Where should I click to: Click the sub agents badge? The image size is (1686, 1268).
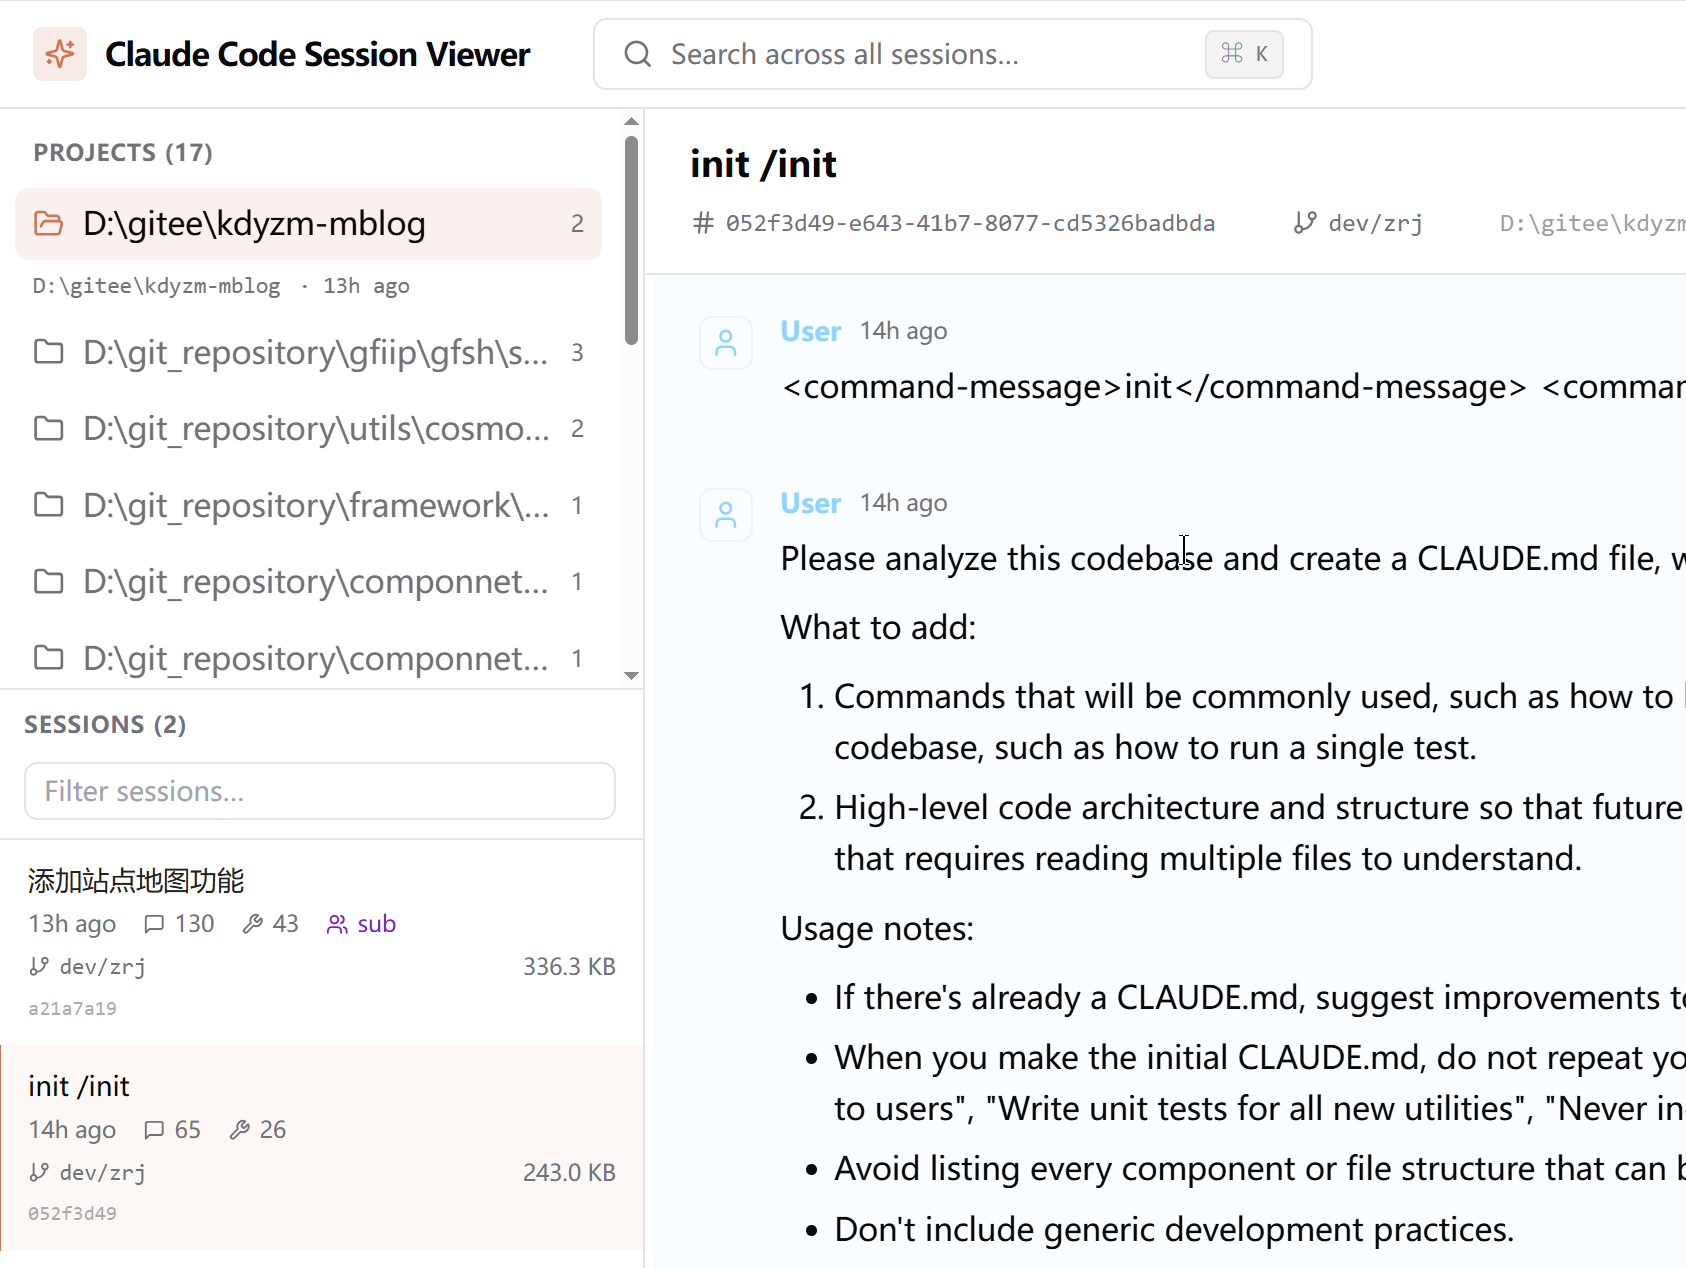point(362,924)
